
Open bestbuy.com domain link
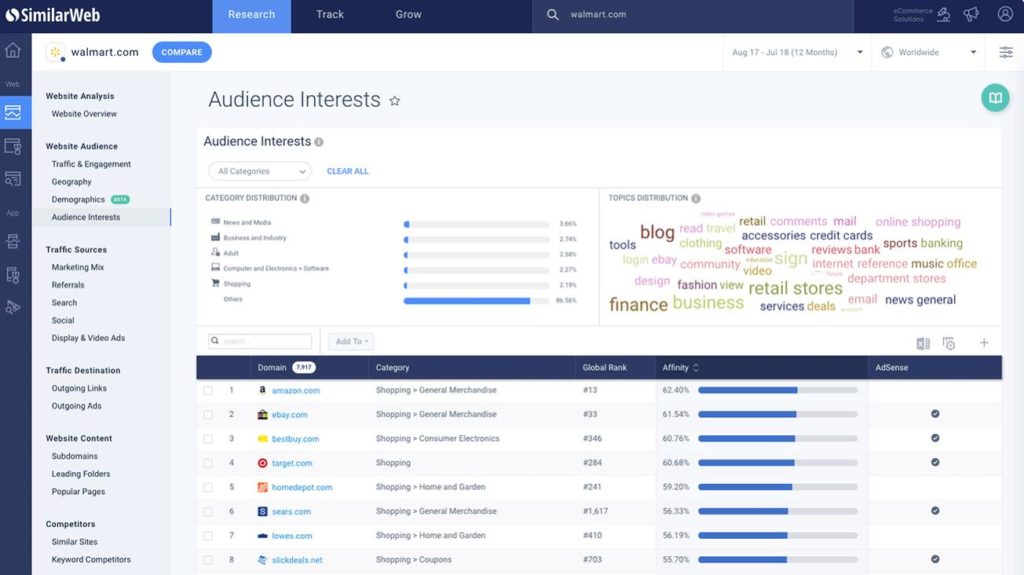[295, 439]
